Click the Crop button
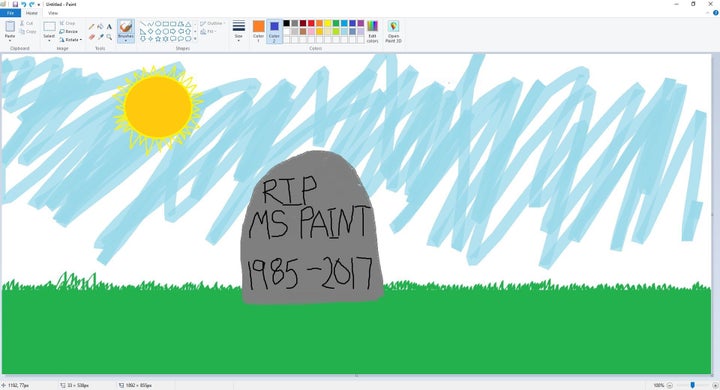 coord(67,23)
